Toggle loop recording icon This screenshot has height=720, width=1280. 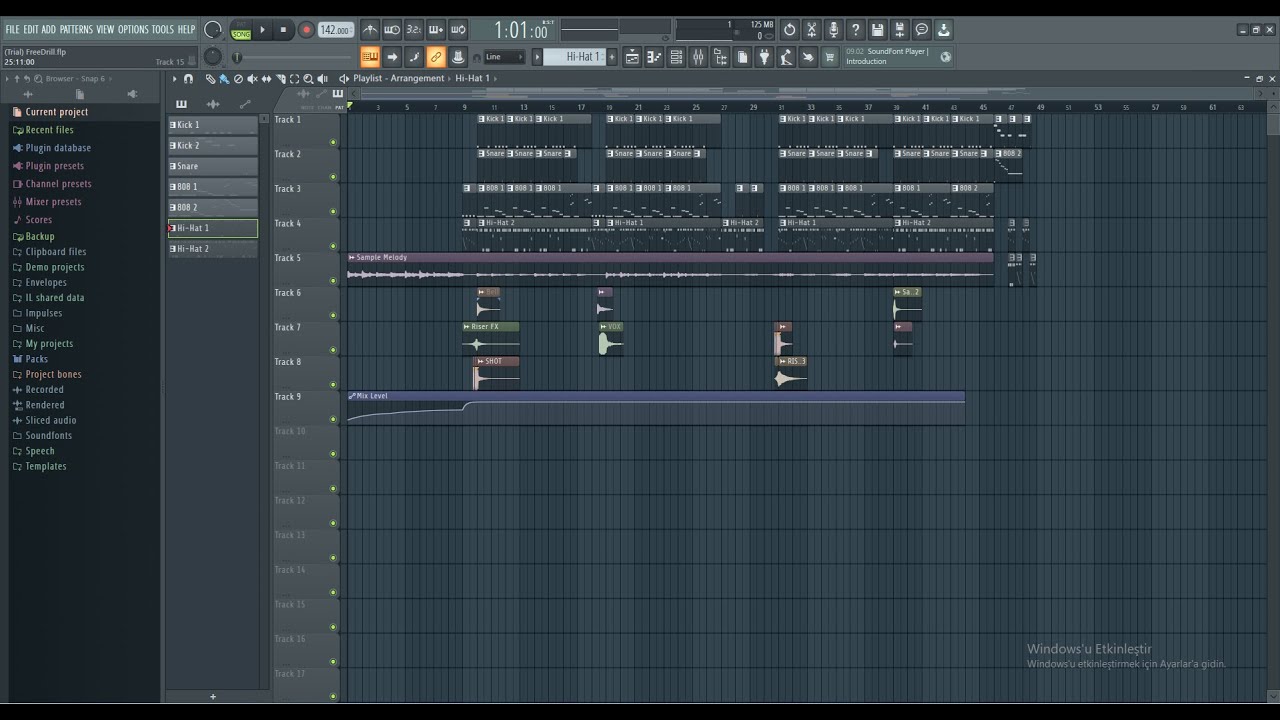[458, 30]
